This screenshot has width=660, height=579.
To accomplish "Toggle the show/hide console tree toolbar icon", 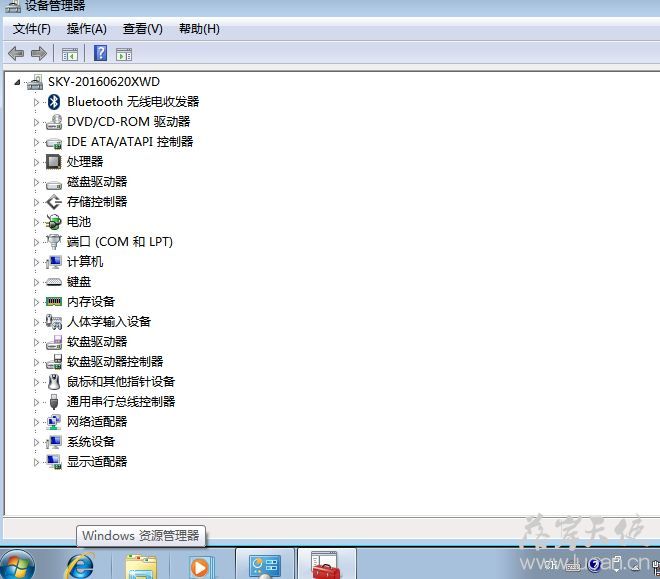I will coord(69,54).
